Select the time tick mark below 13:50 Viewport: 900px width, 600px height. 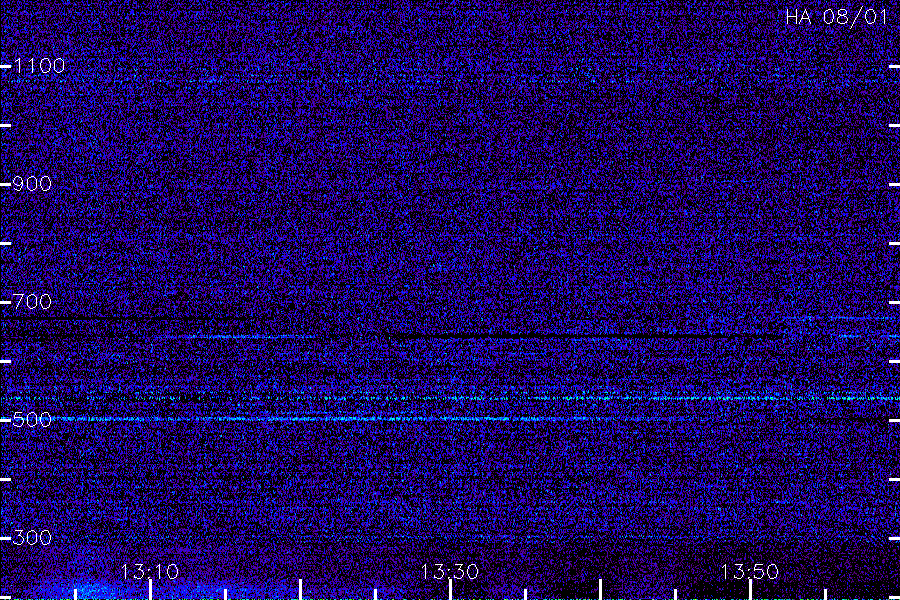click(750, 590)
